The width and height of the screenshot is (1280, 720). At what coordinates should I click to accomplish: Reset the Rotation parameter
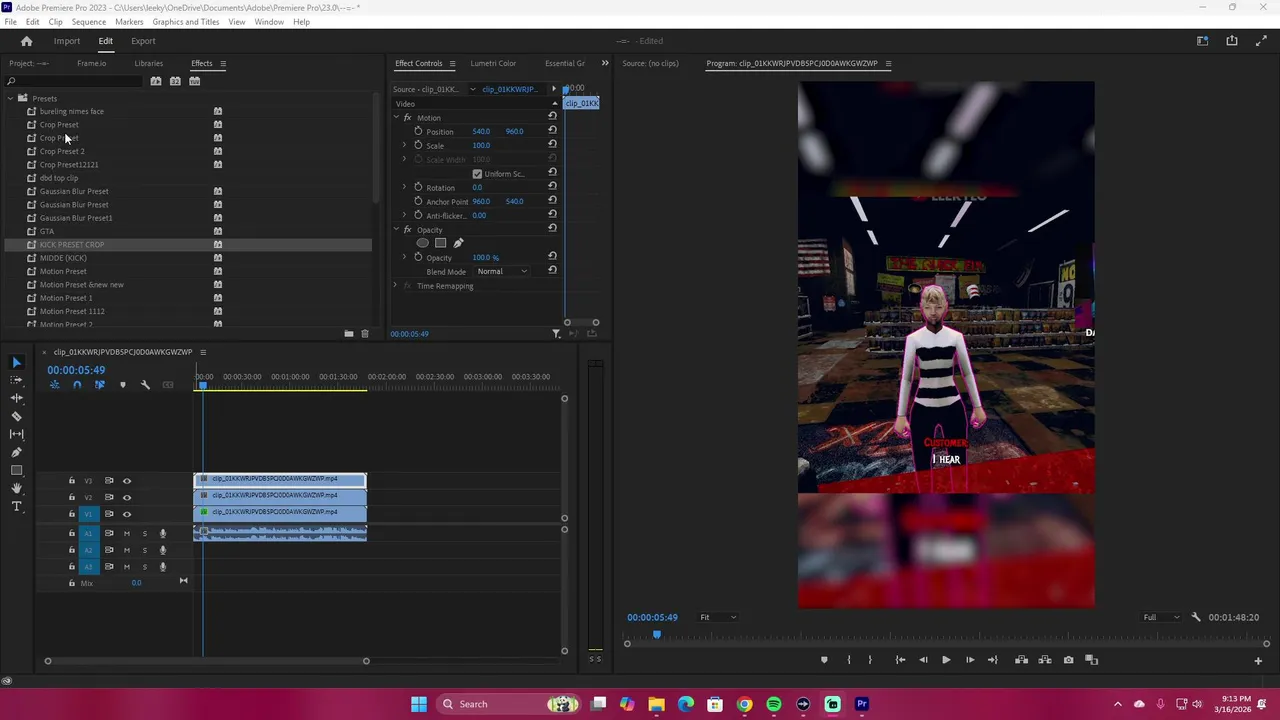pos(552,187)
